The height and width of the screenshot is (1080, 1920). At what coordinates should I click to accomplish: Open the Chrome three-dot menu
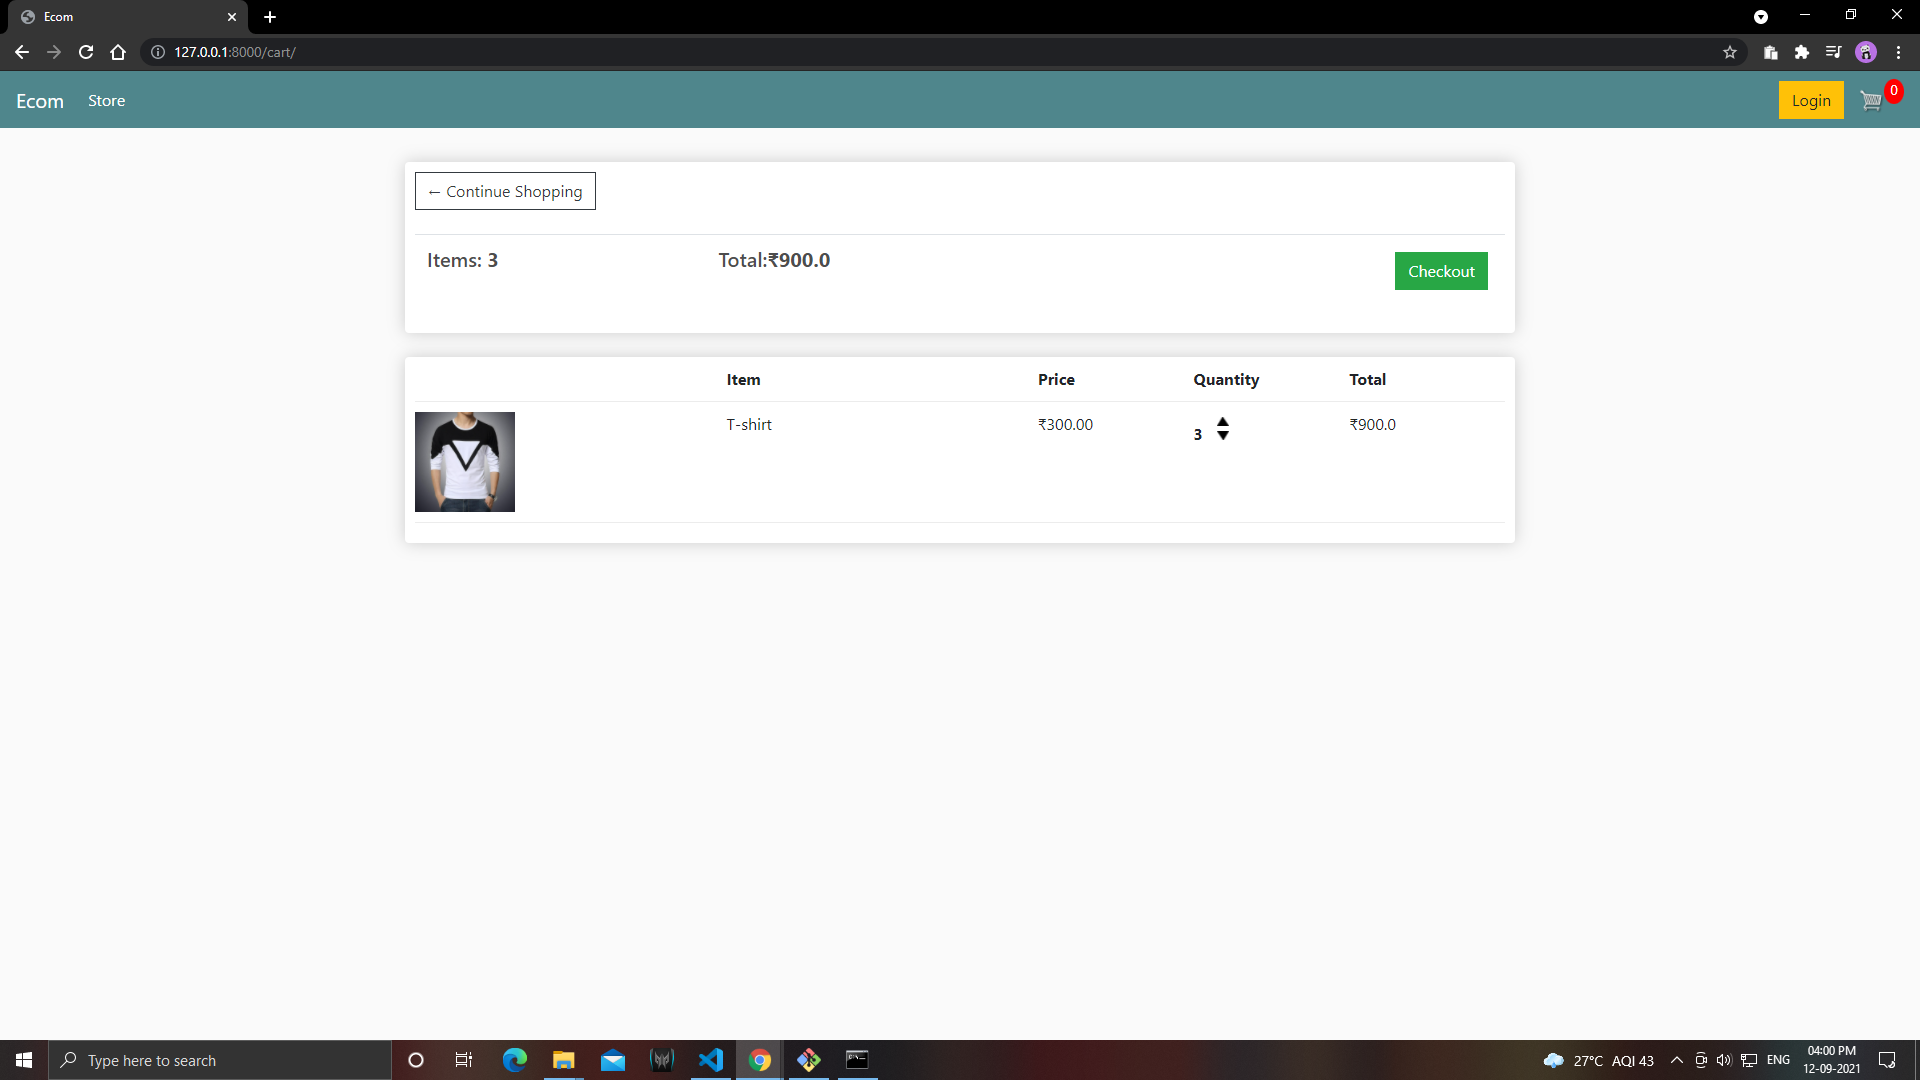pyautogui.click(x=1899, y=52)
